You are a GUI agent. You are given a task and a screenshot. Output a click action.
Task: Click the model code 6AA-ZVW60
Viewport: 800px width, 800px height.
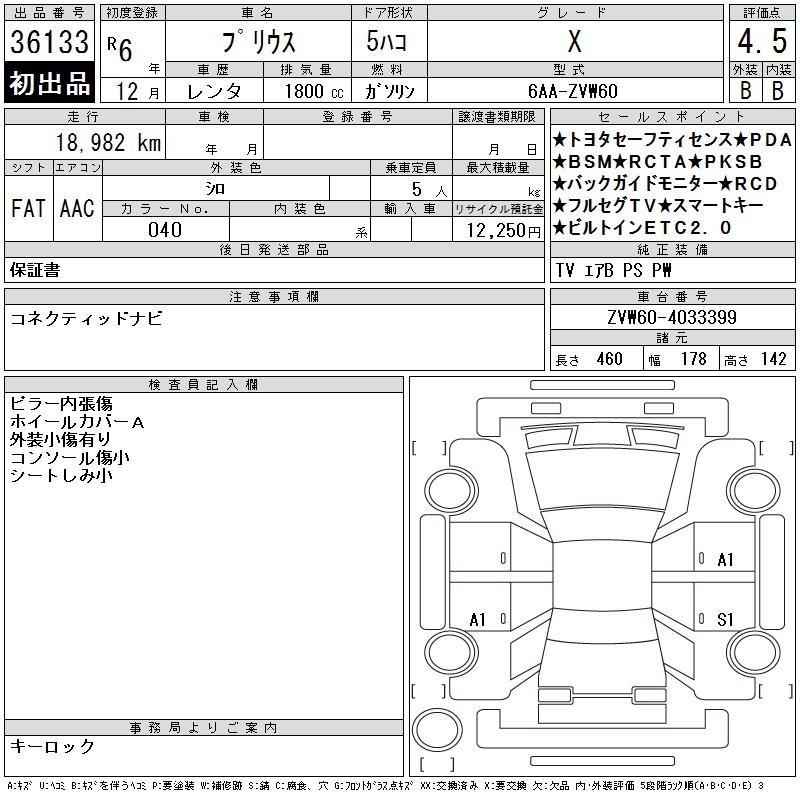(573, 91)
